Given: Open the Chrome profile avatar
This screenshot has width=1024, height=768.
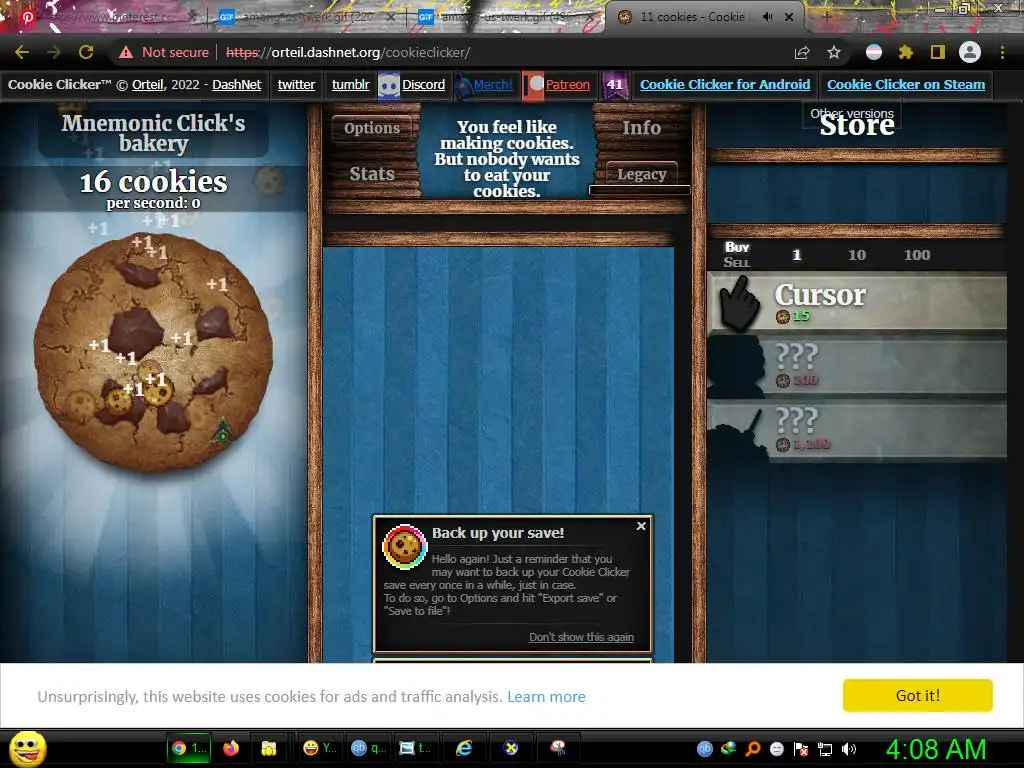Looking at the screenshot, I should point(970,52).
